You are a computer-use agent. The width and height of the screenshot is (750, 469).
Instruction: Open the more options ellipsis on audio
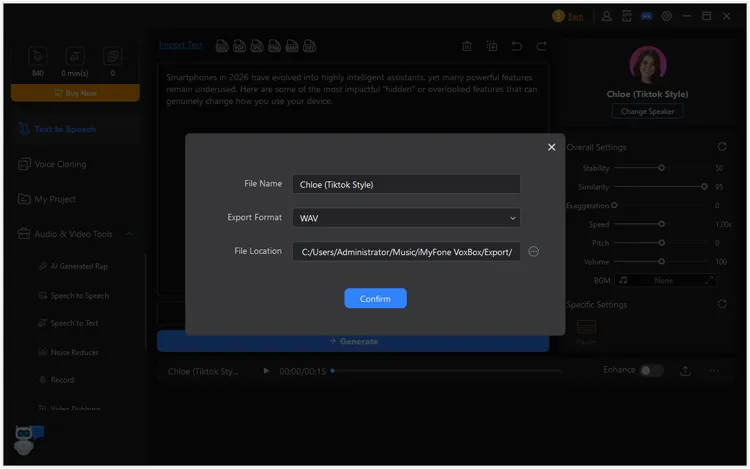[x=714, y=371]
